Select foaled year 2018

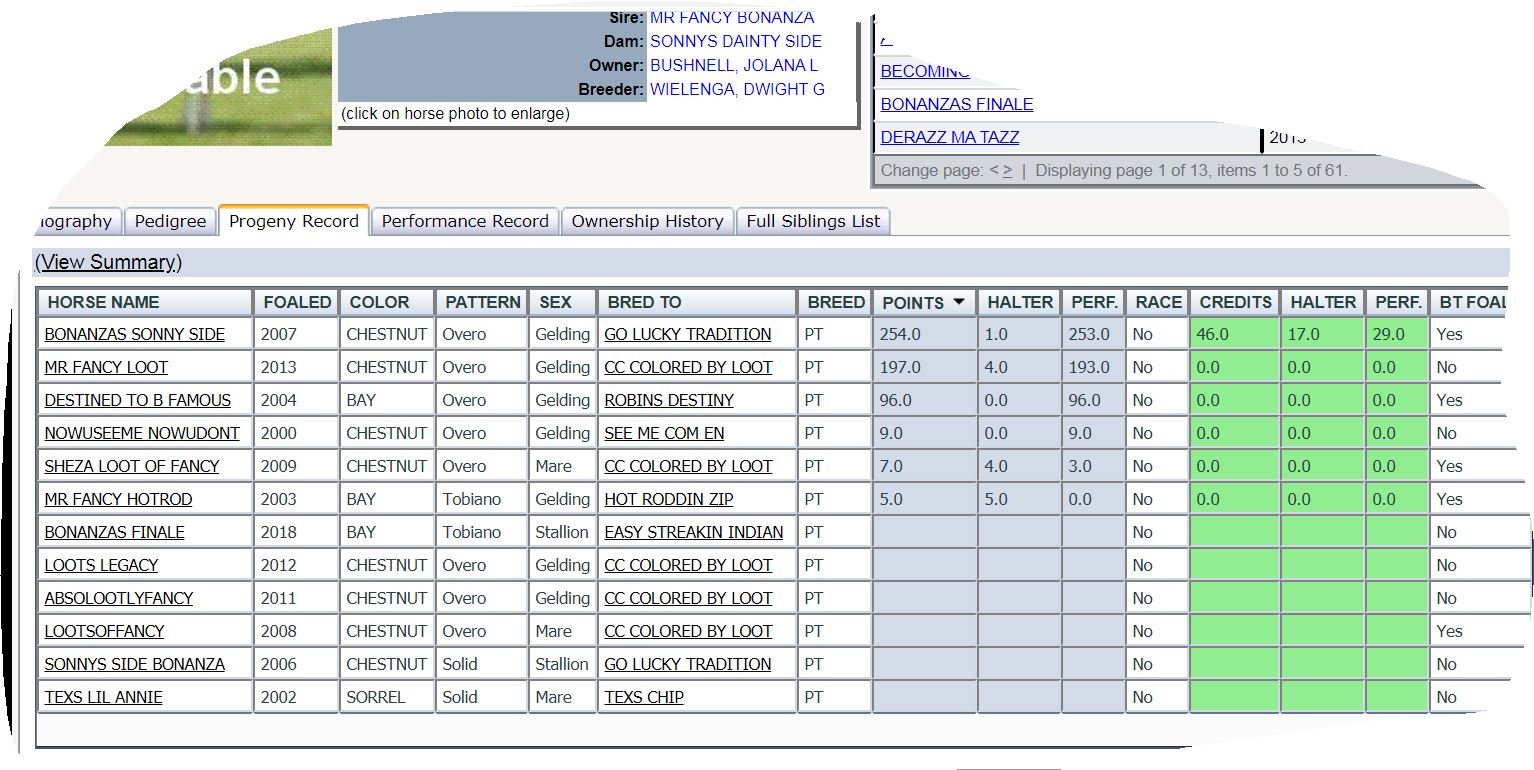(279, 532)
